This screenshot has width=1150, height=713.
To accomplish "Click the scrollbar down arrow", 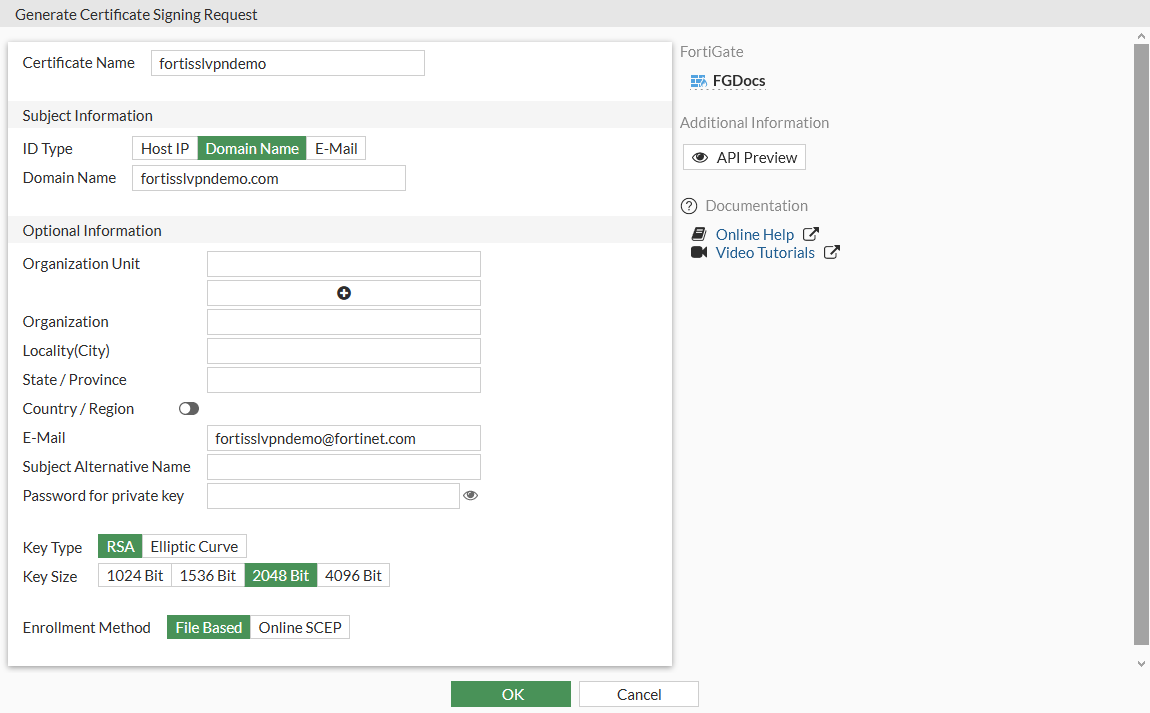I will pos(1141,663).
